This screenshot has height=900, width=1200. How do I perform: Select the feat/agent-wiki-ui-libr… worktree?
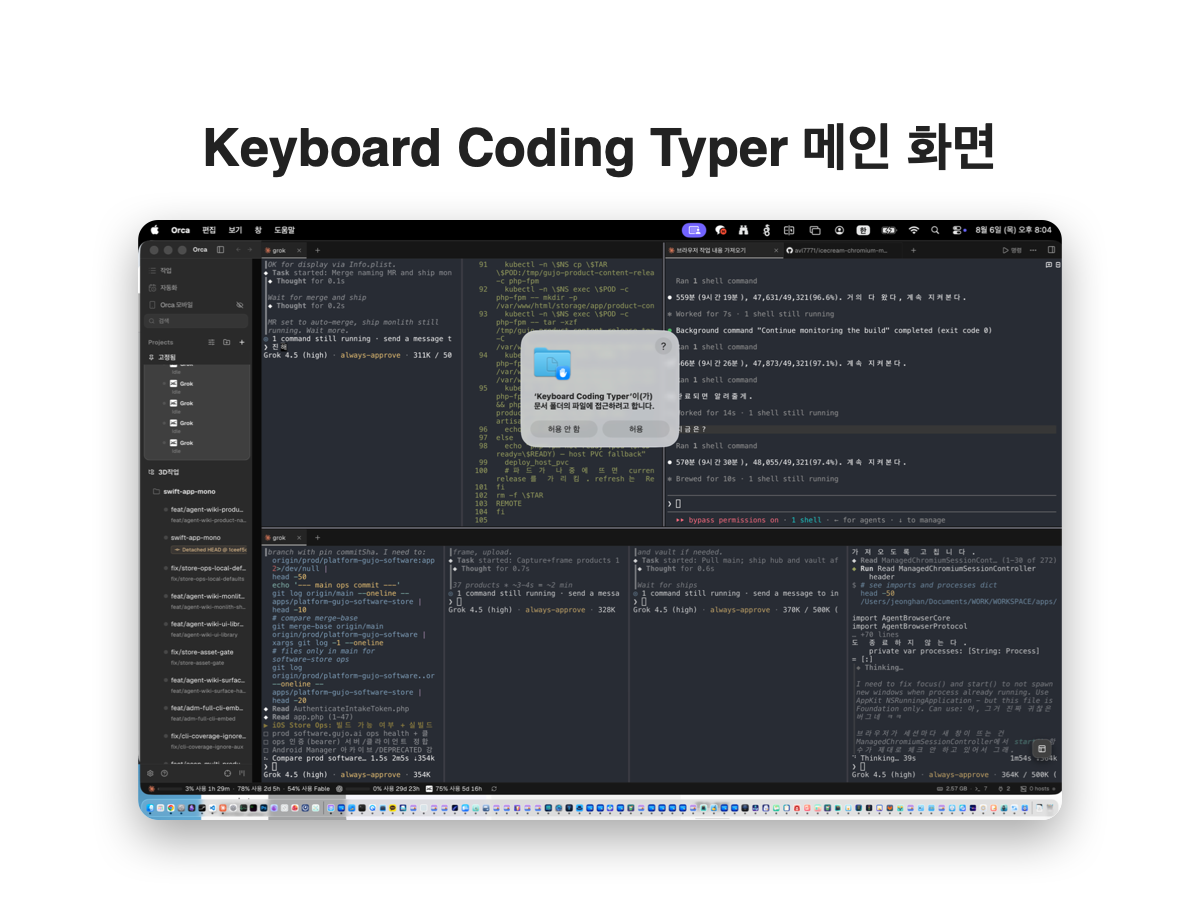pyautogui.click(x=205, y=628)
